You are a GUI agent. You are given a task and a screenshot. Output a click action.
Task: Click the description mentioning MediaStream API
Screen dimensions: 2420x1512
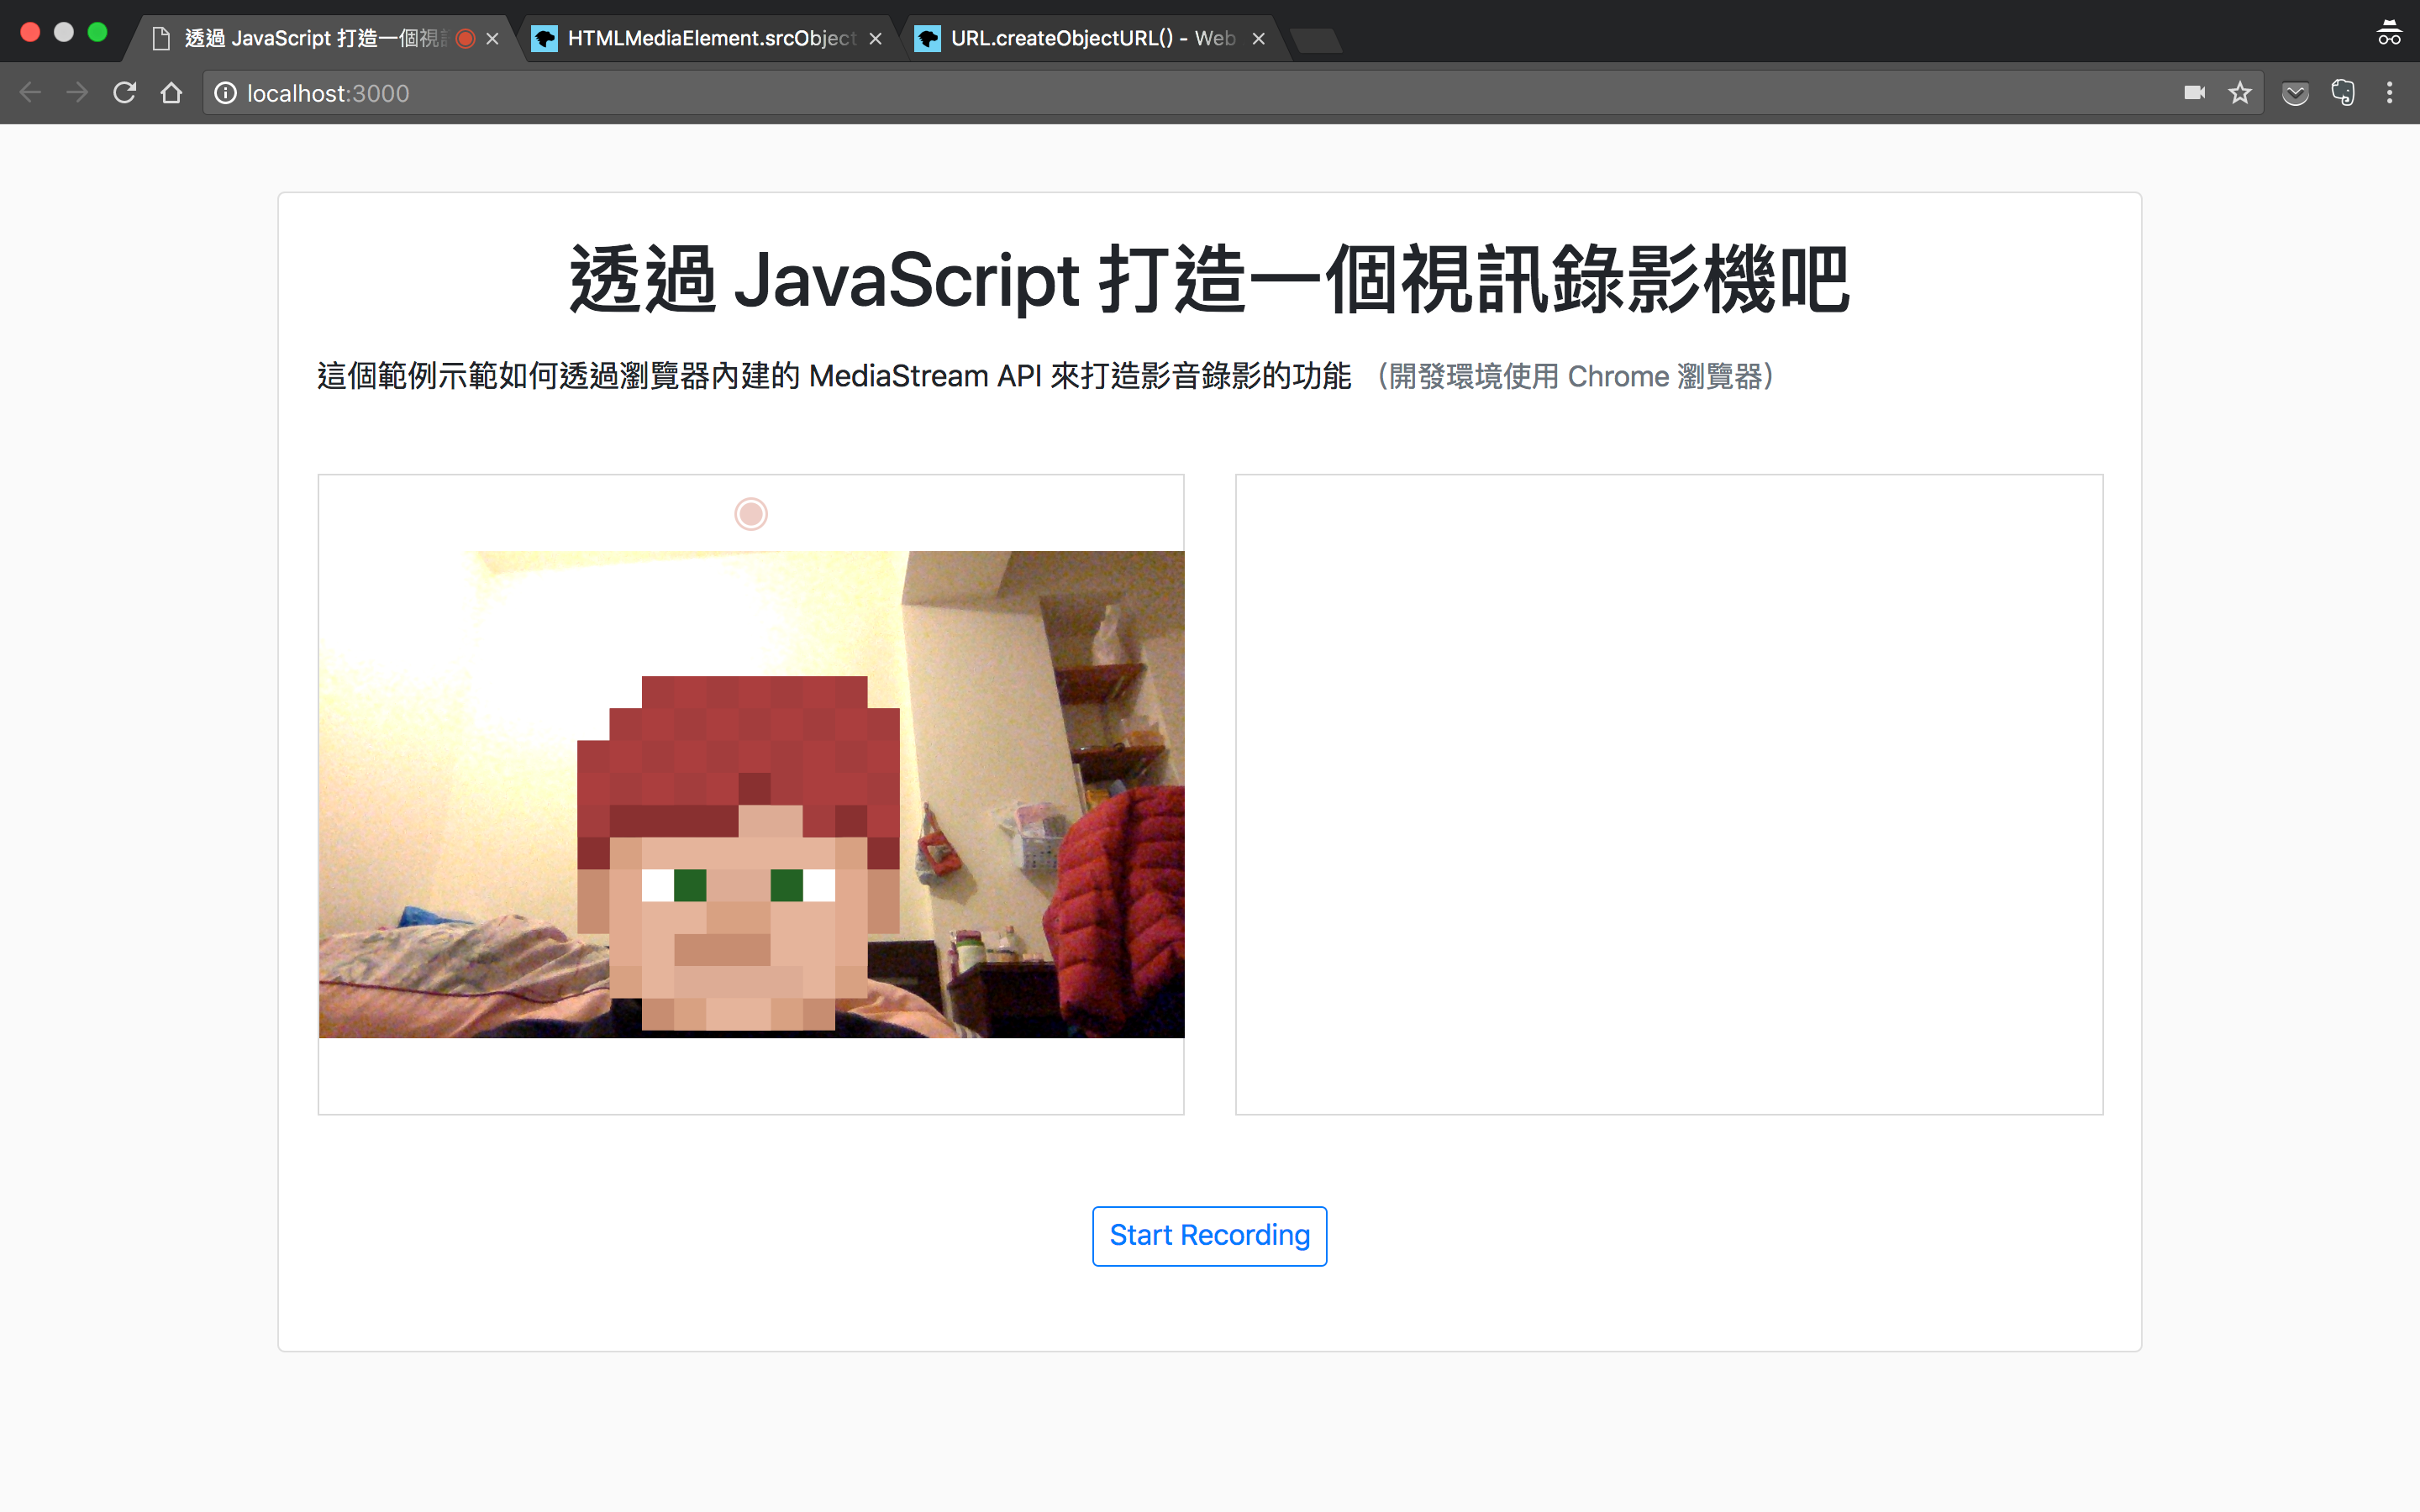click(834, 376)
